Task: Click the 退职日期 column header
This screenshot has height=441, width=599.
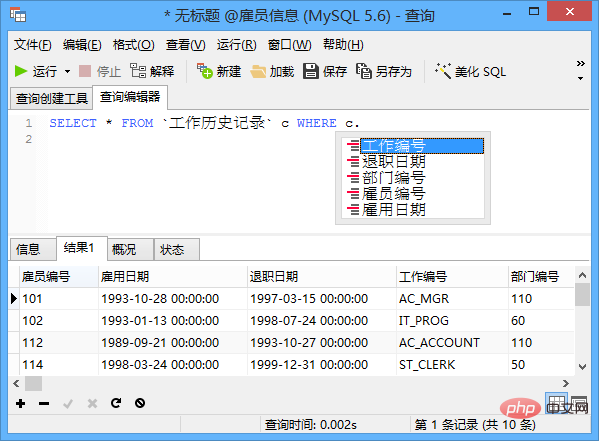Action: (x=322, y=276)
